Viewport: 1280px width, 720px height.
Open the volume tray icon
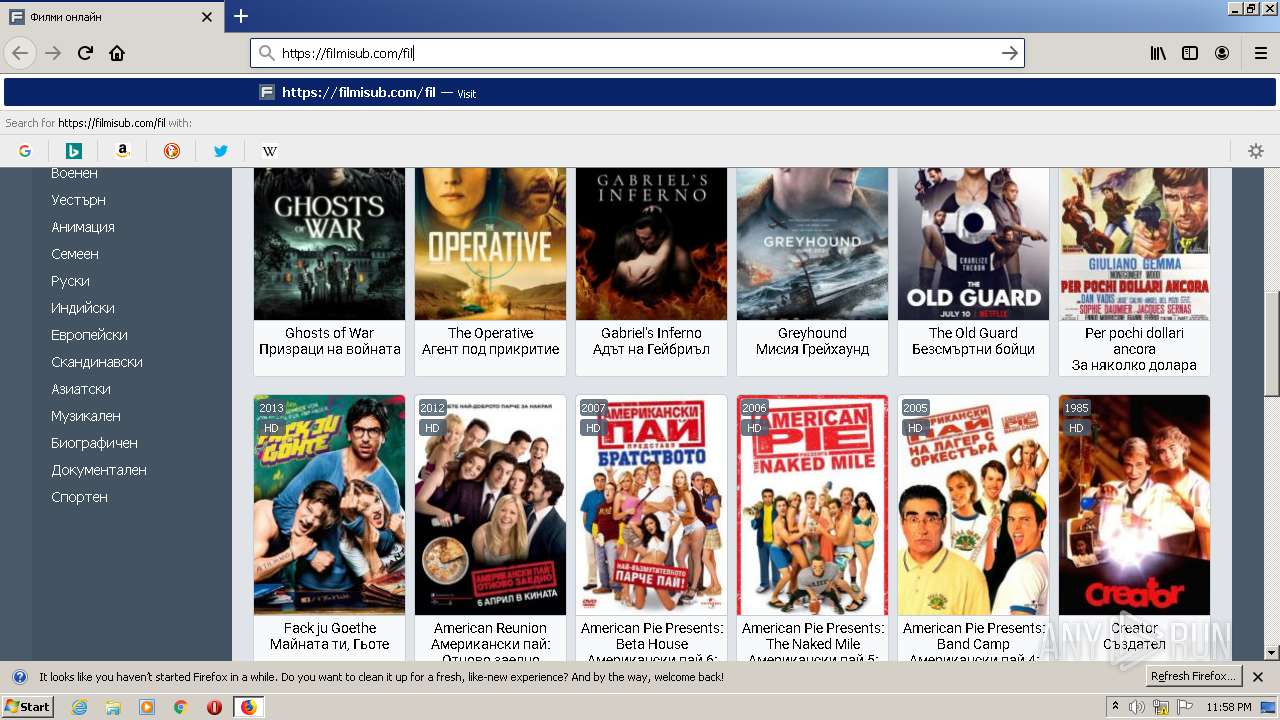[x=1137, y=707]
